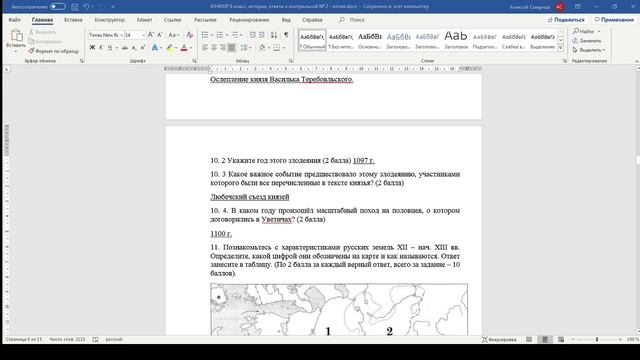Click the bulleted list icon
Image resolution: width=640 pixels, height=360 pixels.
pos(205,35)
